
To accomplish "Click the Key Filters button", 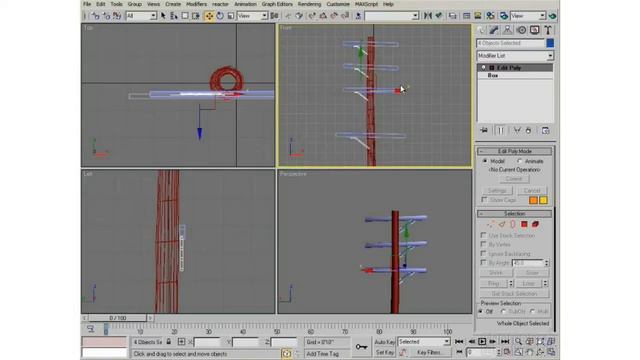I will [429, 352].
